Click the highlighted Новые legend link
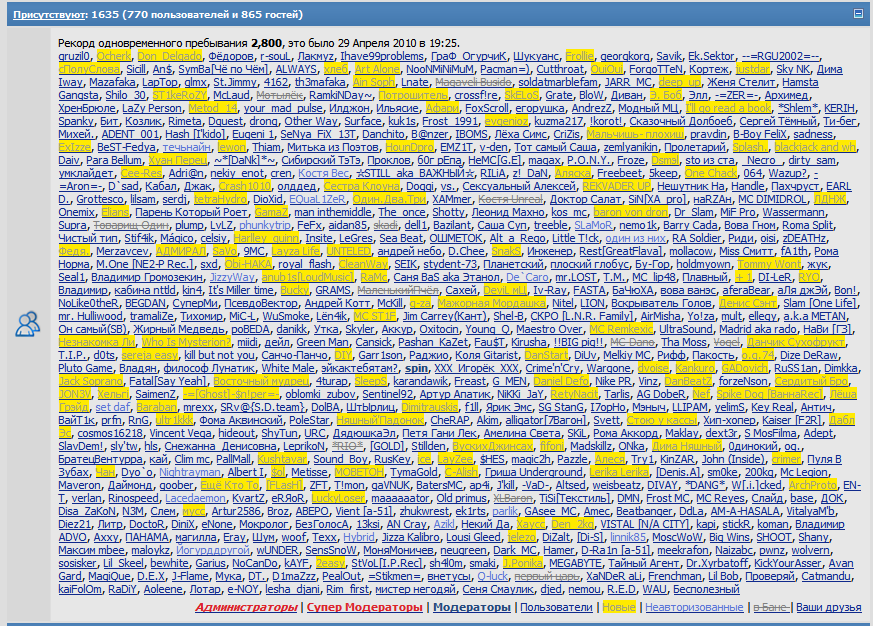Screen dimensions: 873x626 (x=619, y=607)
